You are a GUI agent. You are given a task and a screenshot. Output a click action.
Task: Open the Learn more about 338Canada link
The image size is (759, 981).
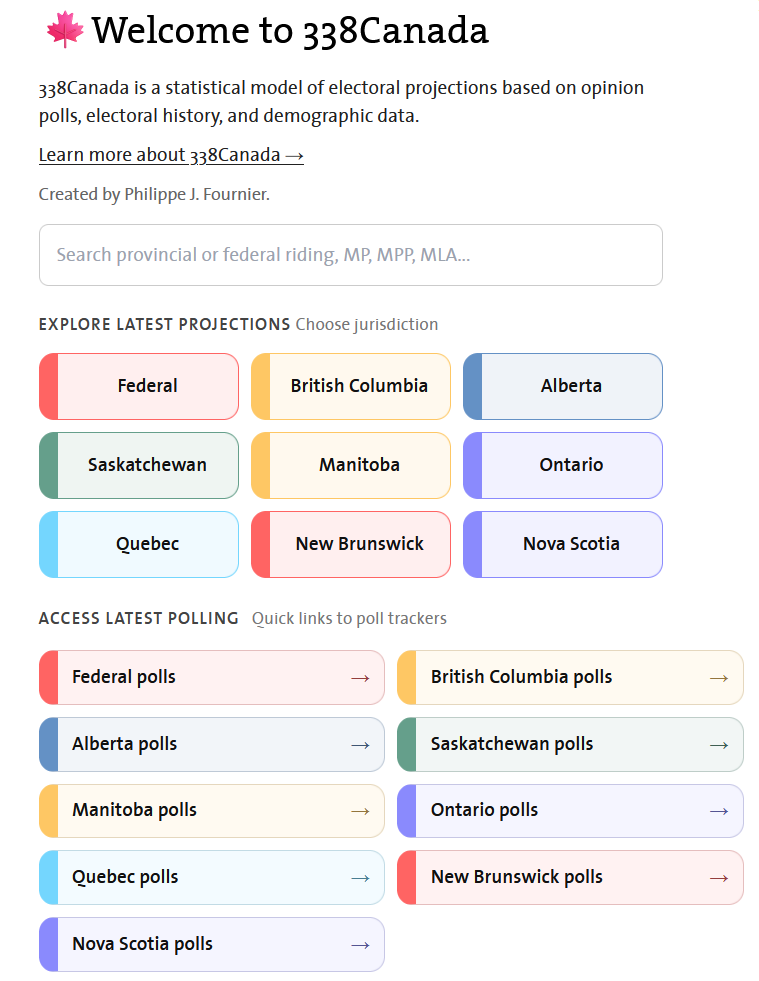coord(171,155)
